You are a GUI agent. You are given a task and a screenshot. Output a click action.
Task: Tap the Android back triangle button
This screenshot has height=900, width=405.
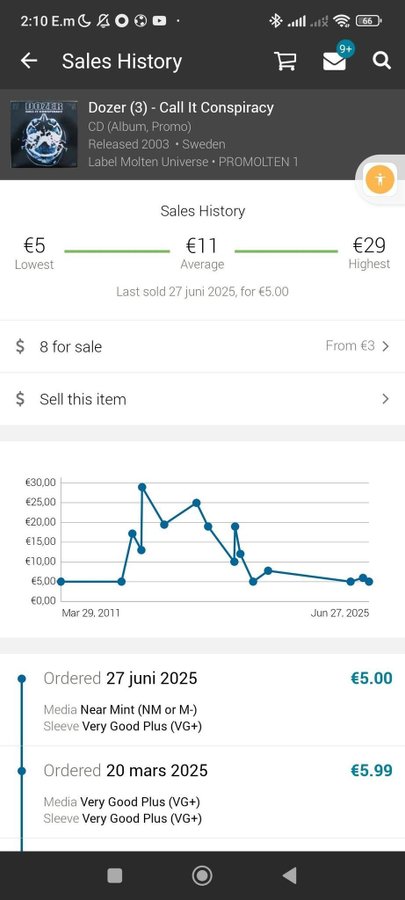[x=289, y=875]
